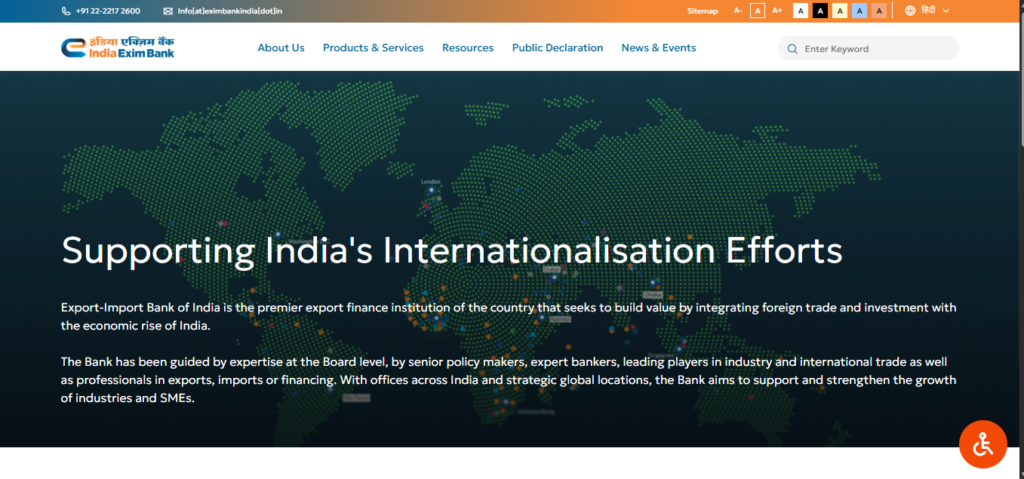Select the peach orange theme swatch

point(879,10)
